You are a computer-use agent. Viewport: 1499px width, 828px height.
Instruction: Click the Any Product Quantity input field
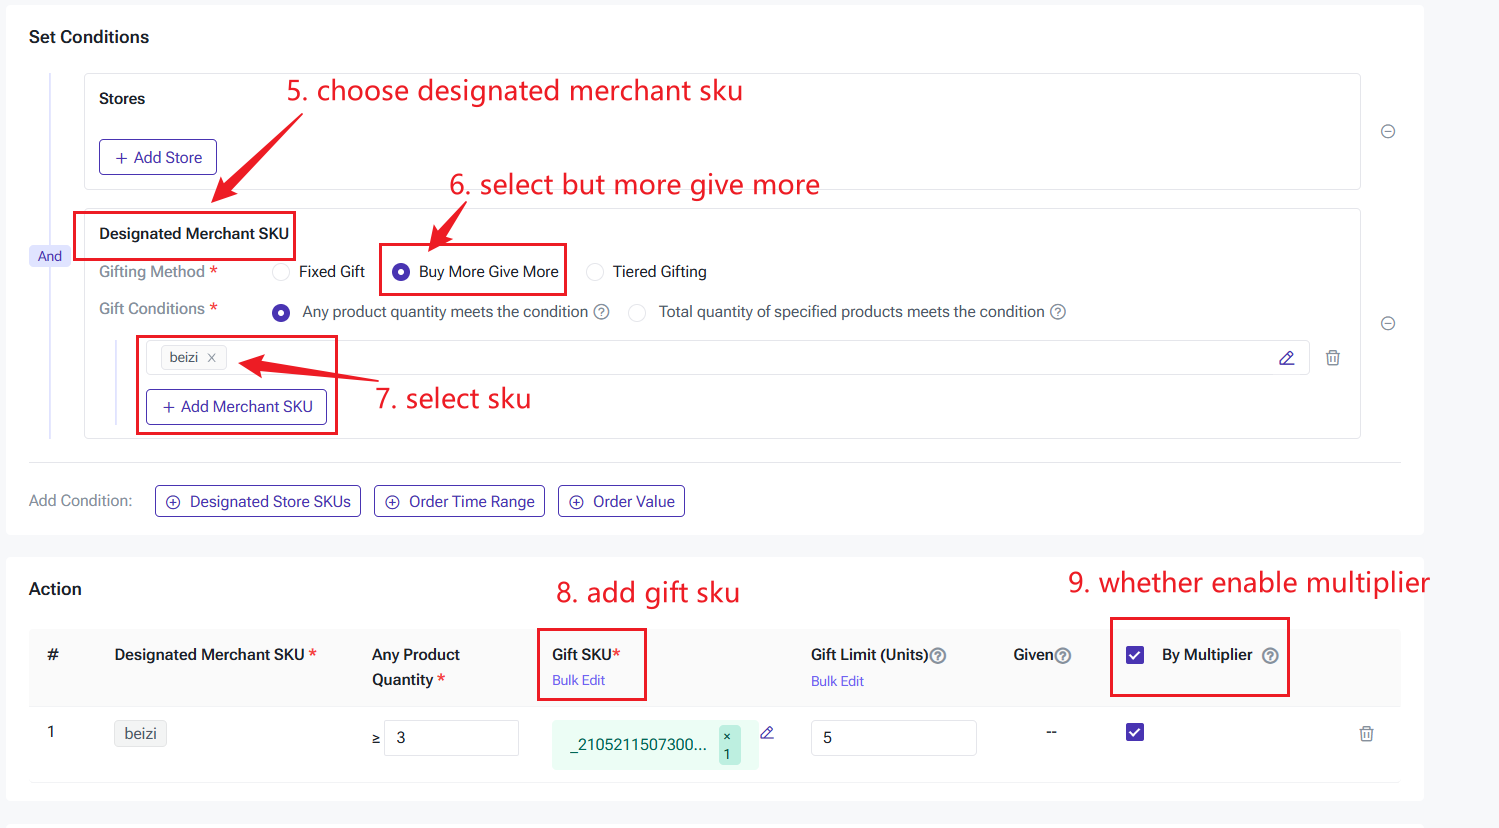coord(451,738)
